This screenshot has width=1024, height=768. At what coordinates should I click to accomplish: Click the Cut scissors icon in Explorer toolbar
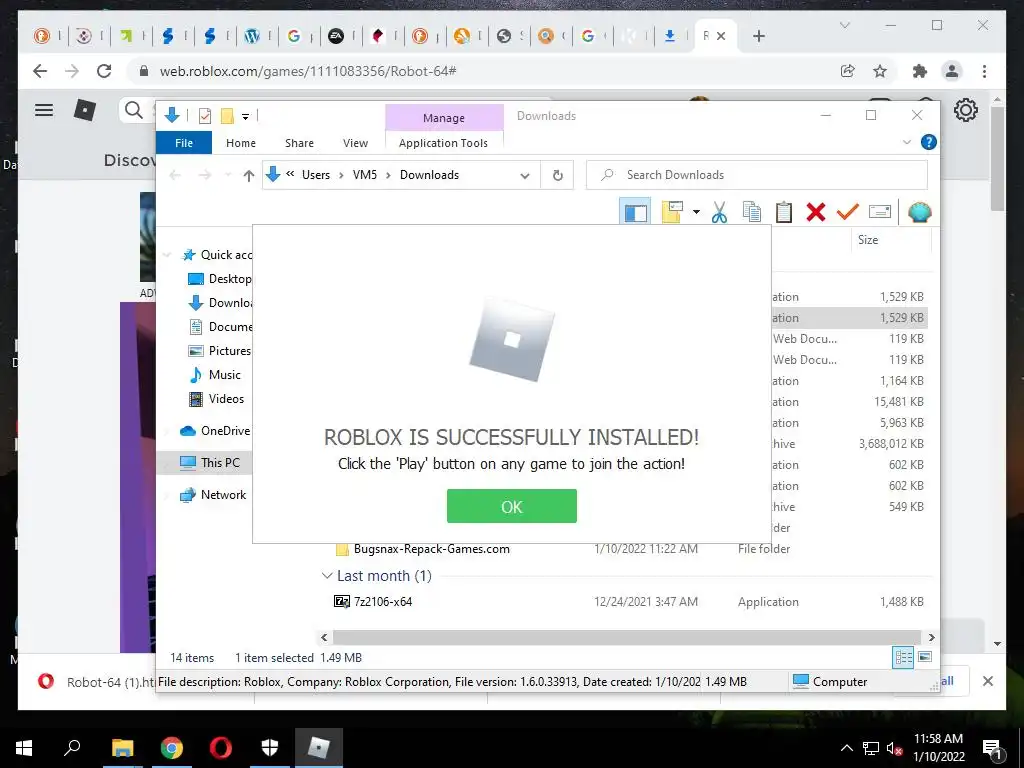click(719, 212)
